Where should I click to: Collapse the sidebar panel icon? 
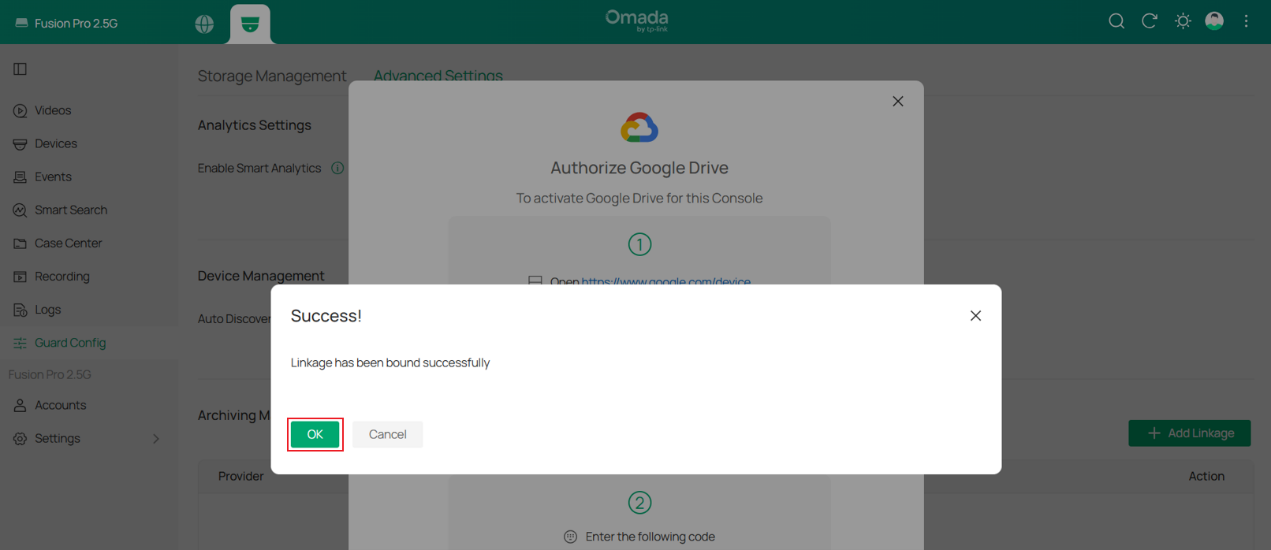click(20, 69)
